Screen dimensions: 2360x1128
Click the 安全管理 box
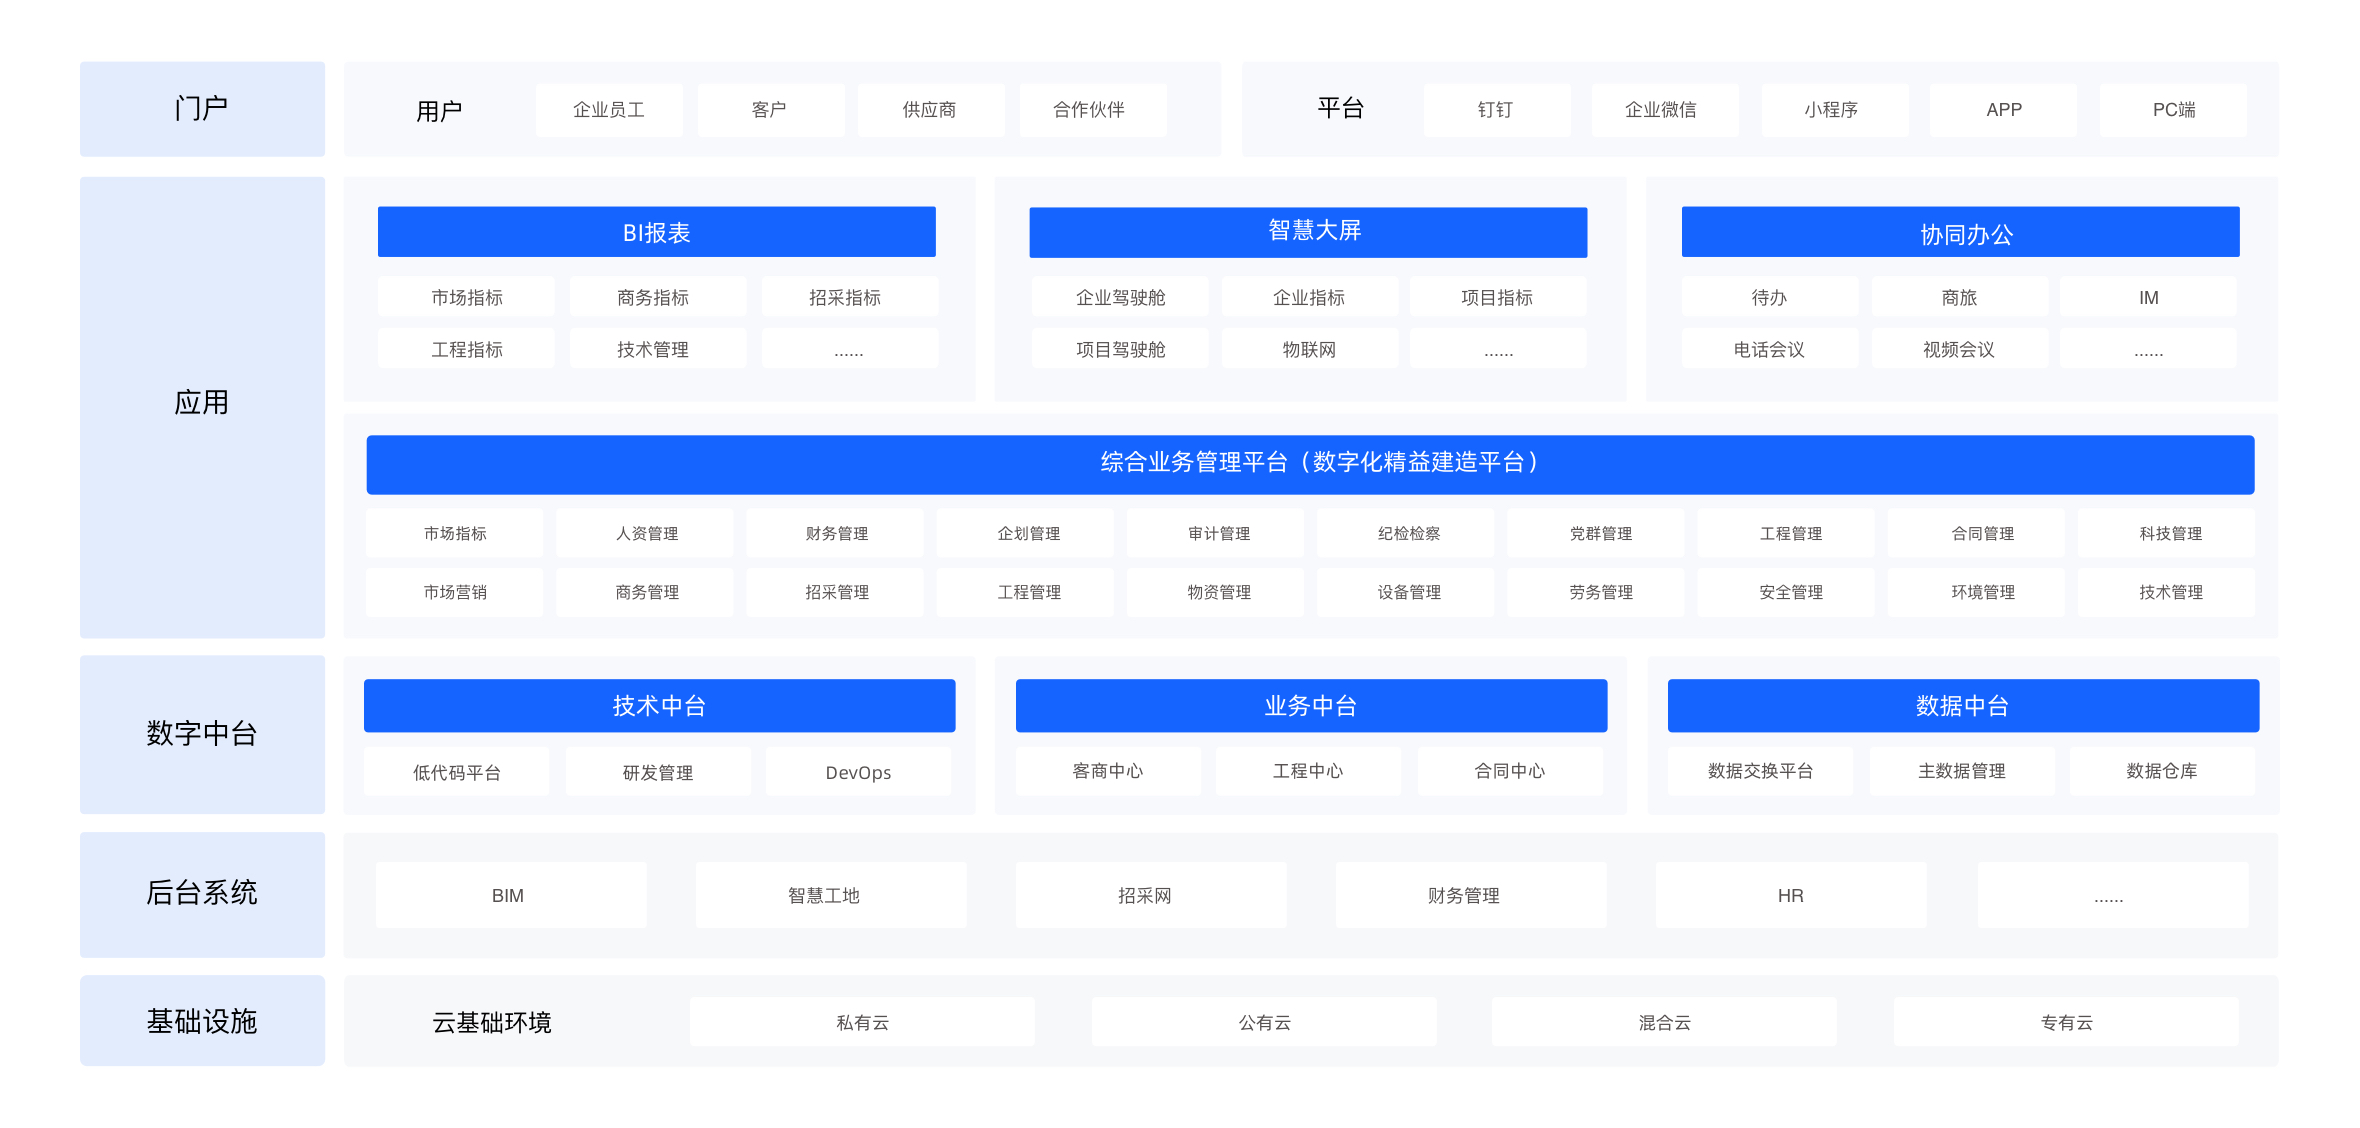tap(1788, 592)
